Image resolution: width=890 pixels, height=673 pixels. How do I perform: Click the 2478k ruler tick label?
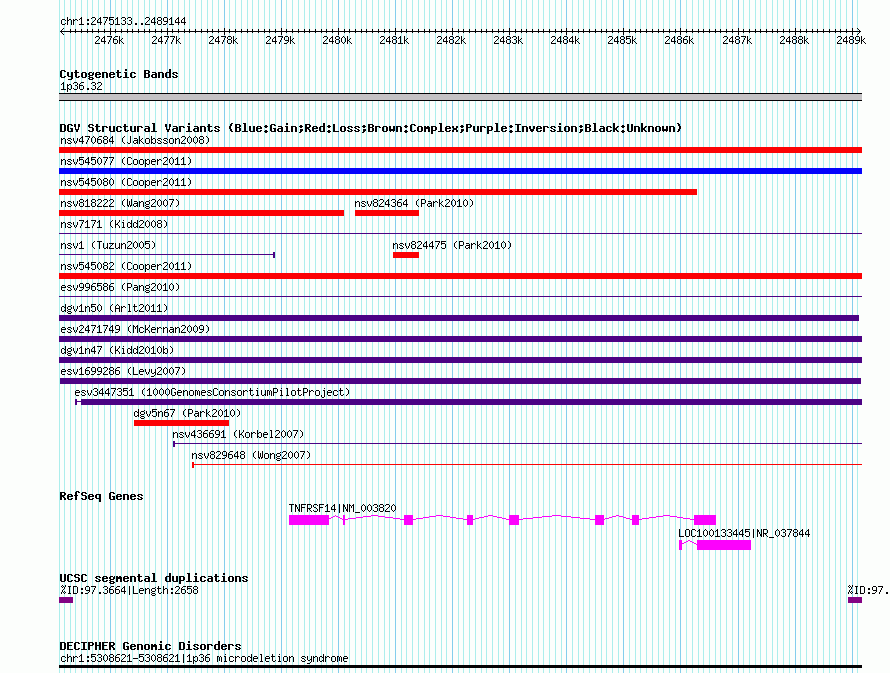[223, 40]
